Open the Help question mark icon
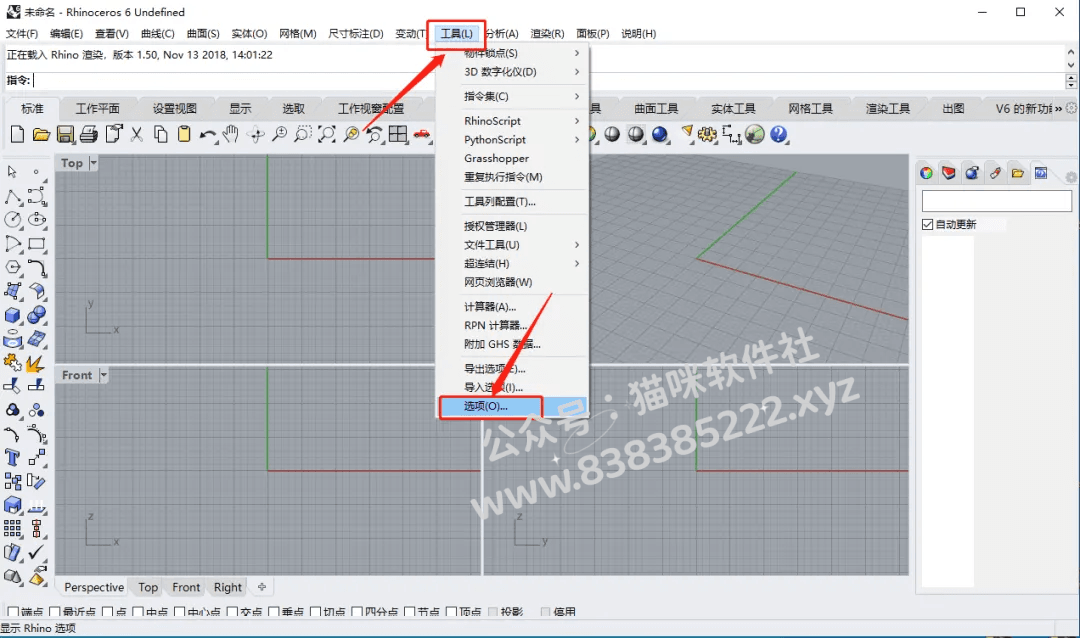This screenshot has width=1080, height=638. coord(778,134)
